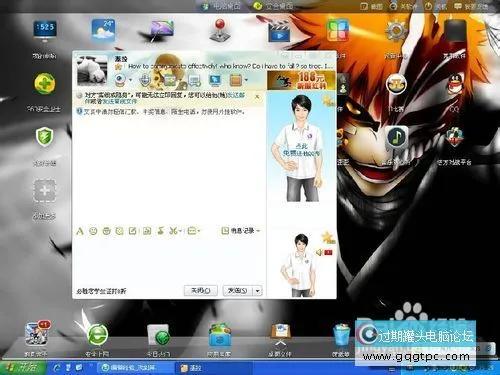Expand the screenshot scissors dropdown arrow
500x375 pixels.
(180, 231)
